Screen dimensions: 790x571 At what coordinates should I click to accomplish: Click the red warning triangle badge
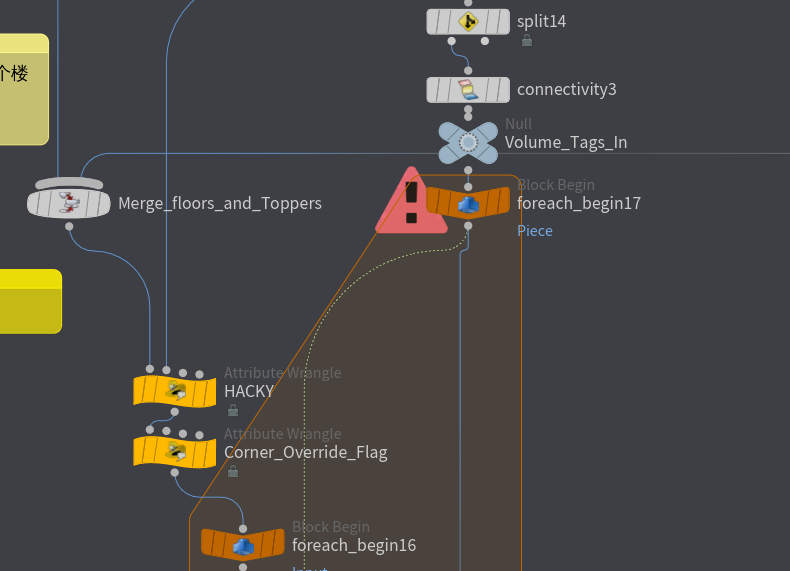[410, 203]
